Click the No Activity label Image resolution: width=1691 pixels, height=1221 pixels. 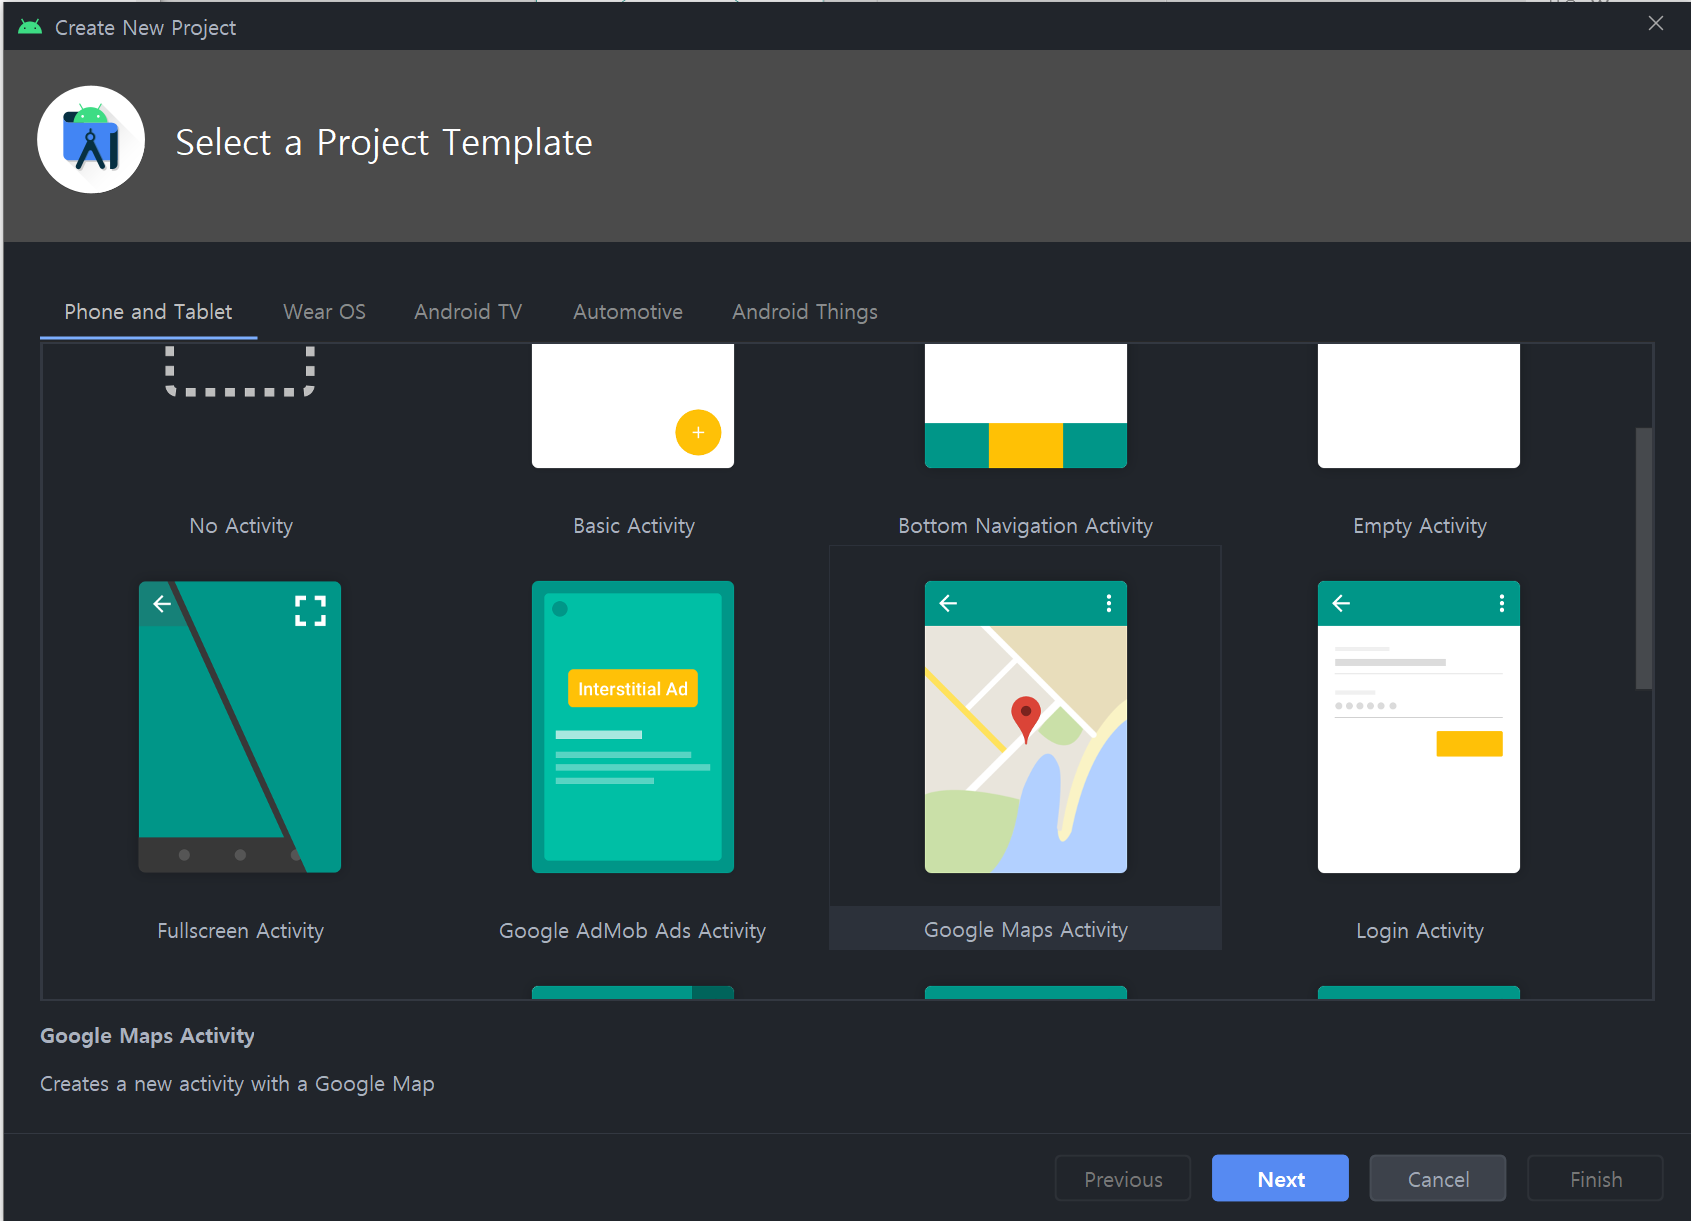click(241, 526)
